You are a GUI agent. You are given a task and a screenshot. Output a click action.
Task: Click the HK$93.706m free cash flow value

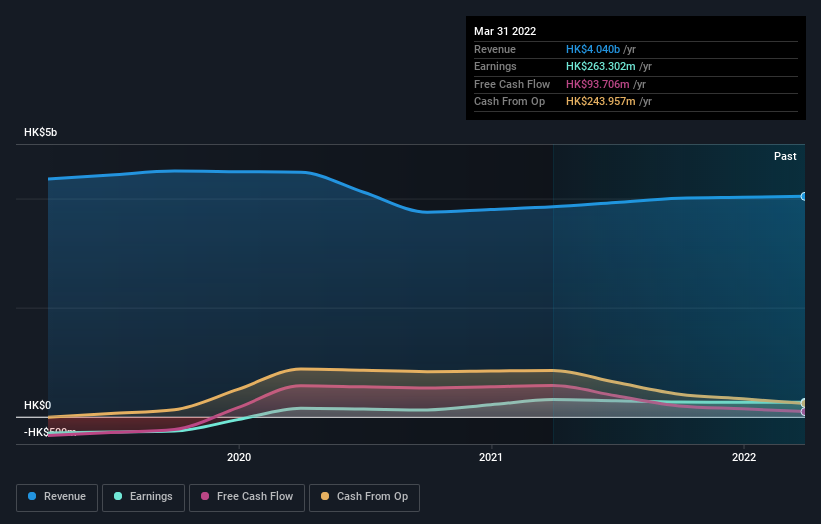[597, 84]
